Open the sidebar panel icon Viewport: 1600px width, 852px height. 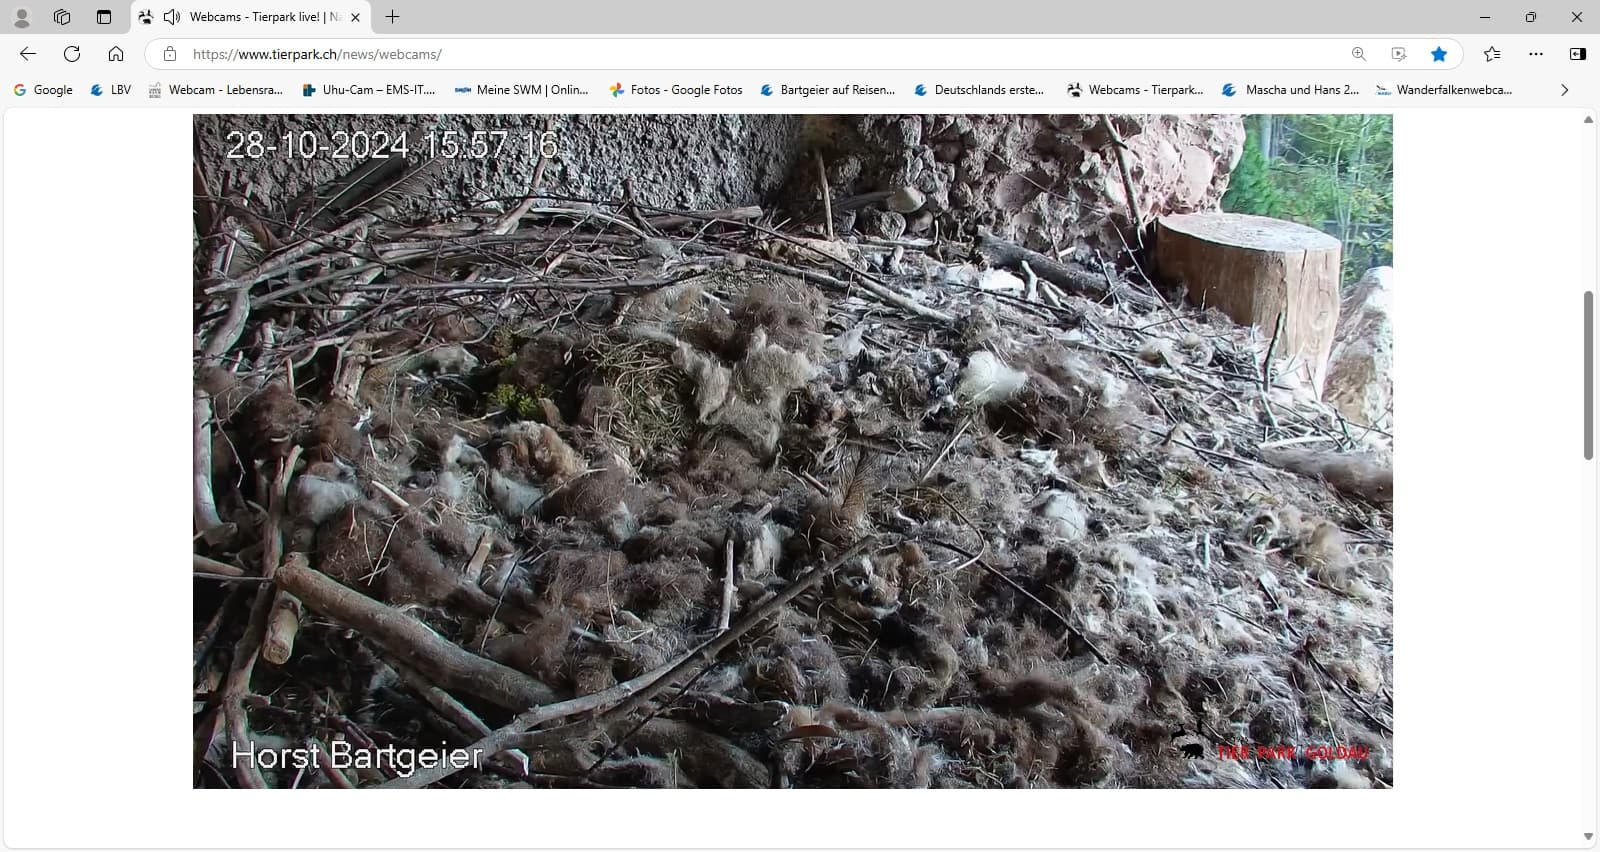tap(1578, 54)
